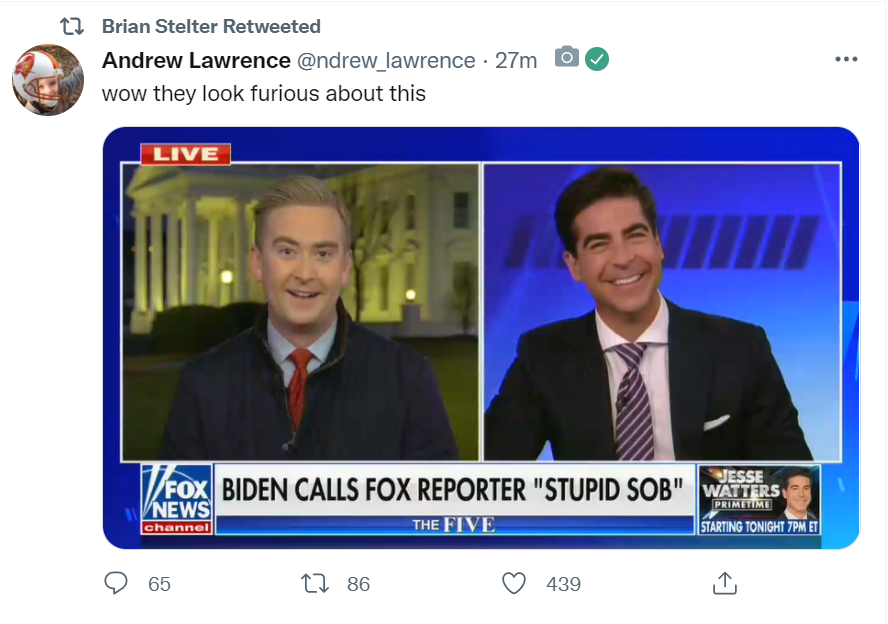This screenshot has width=888, height=624.
Task: Open the share upload icon
Action: click(x=725, y=583)
